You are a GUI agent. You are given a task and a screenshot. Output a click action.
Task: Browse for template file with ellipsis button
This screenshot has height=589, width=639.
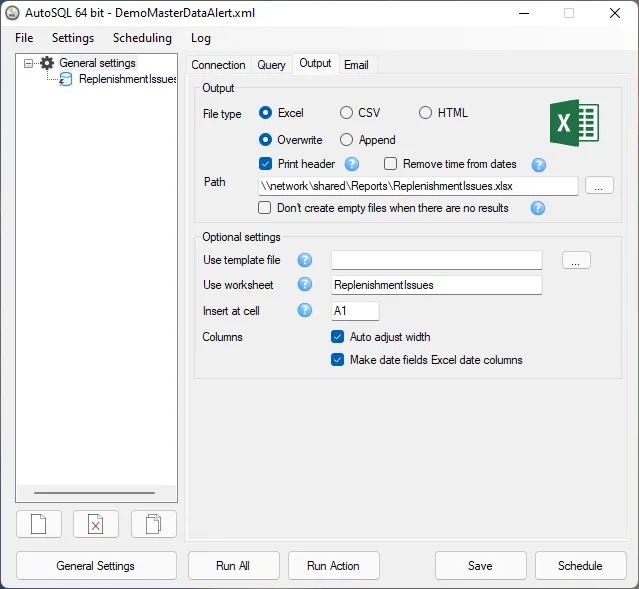tap(576, 260)
